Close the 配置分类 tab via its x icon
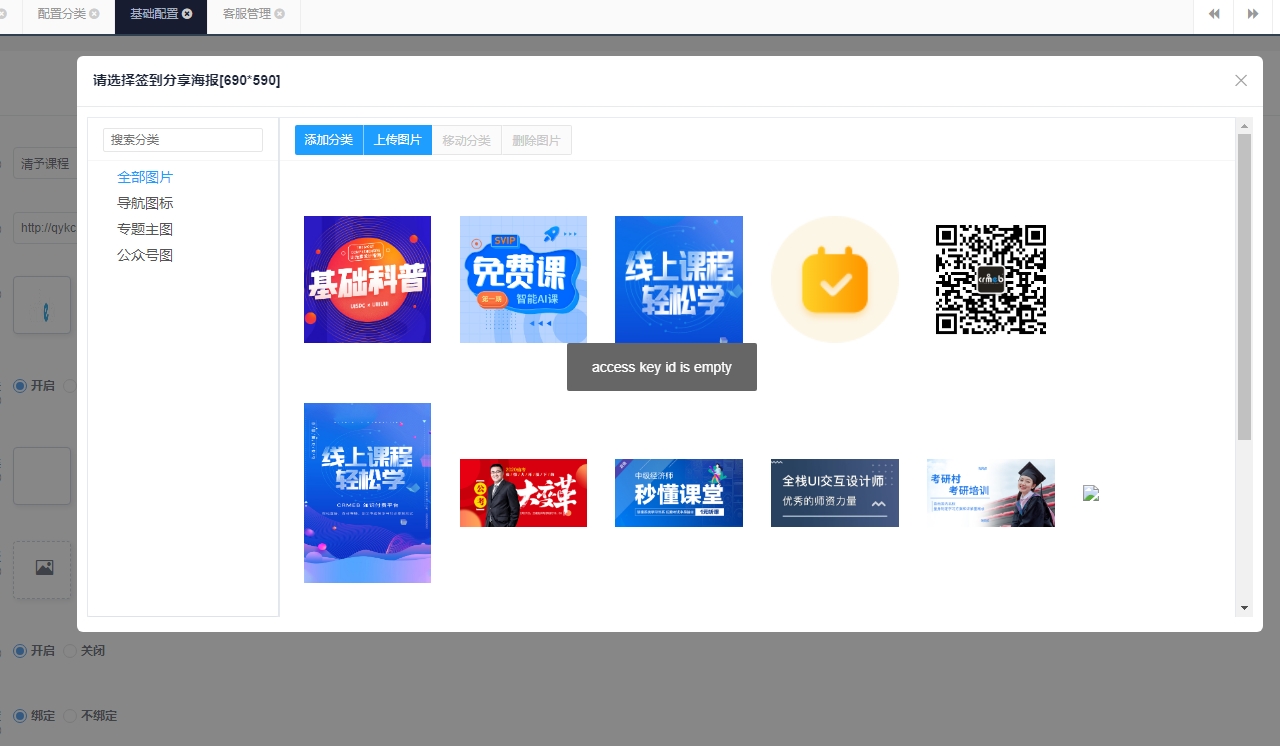This screenshot has height=746, width=1280. click(x=94, y=14)
